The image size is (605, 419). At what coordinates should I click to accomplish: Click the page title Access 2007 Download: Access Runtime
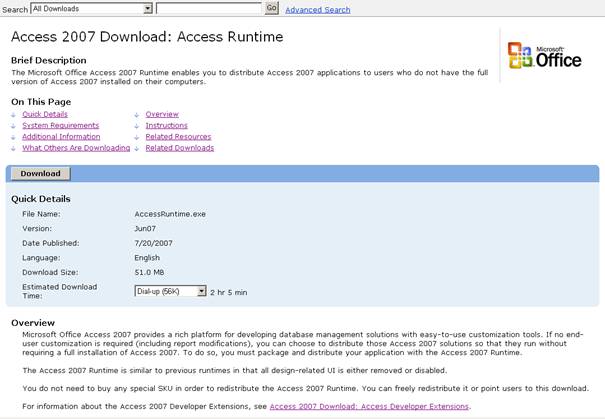point(147,37)
